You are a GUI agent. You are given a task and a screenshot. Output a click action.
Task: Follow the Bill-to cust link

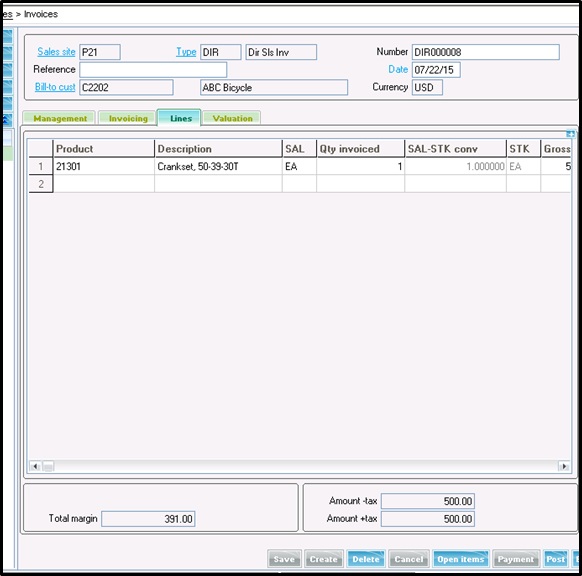(x=55, y=87)
